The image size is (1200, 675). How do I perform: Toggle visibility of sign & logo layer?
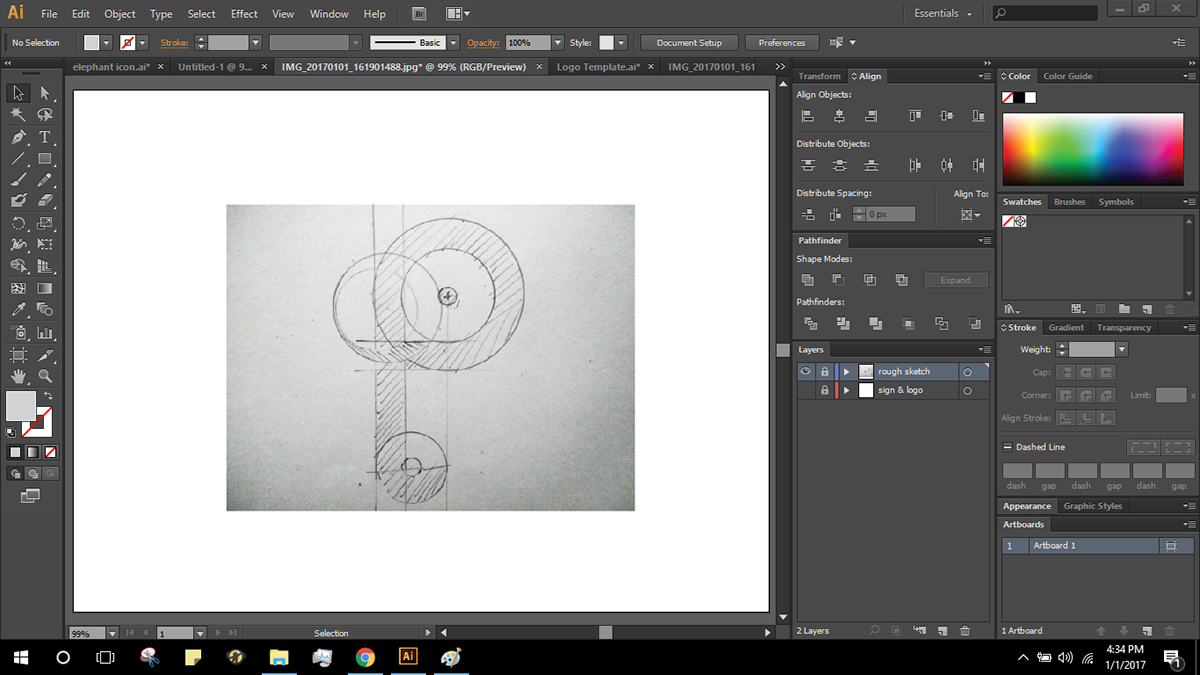805,390
